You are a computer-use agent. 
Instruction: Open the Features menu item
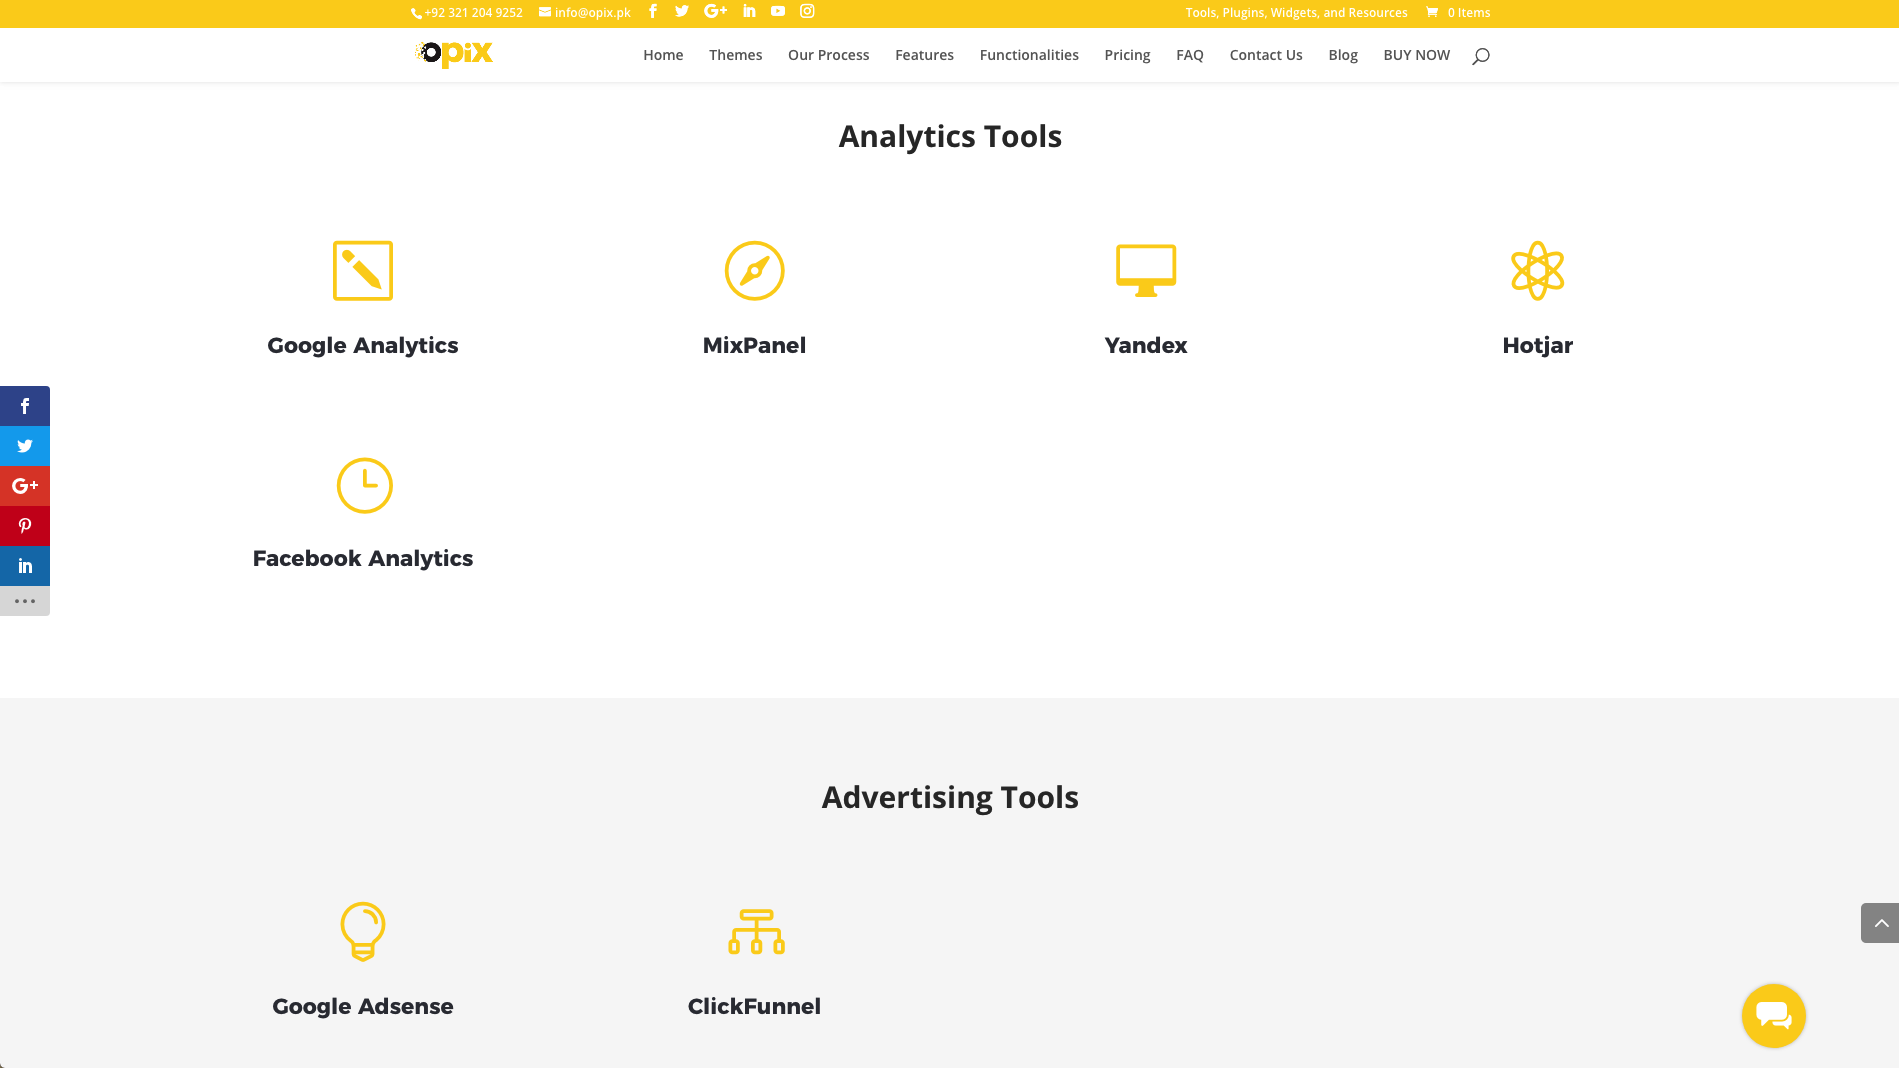pos(924,55)
